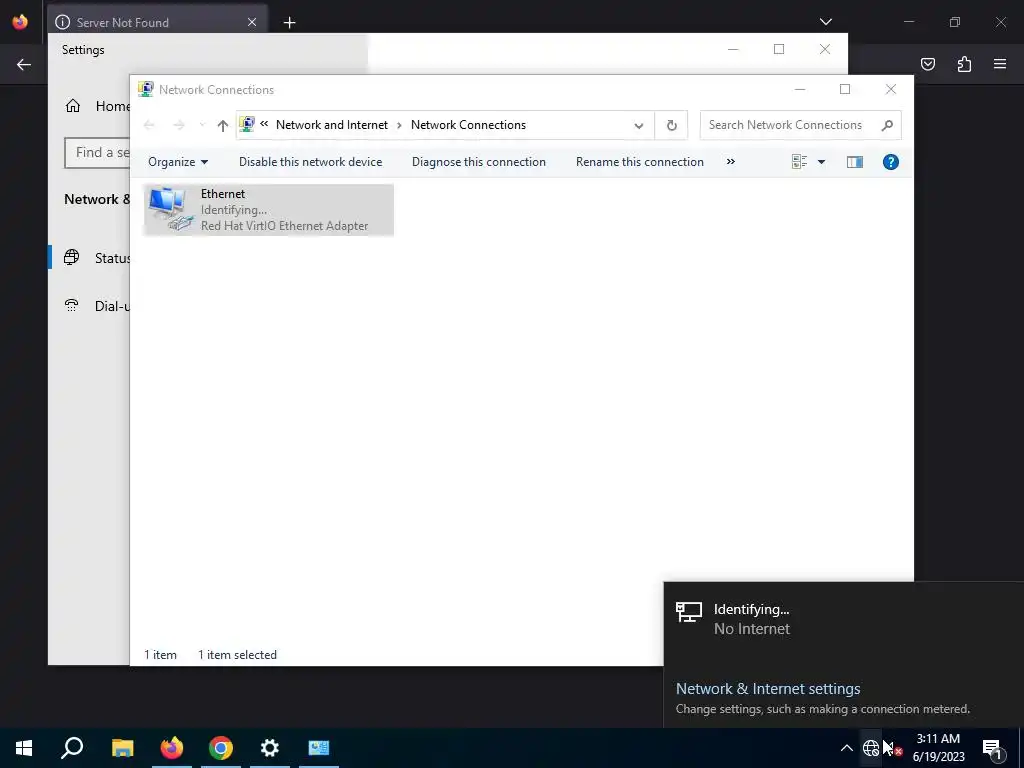
Task: Open File Explorer from taskbar
Action: [x=122, y=748]
